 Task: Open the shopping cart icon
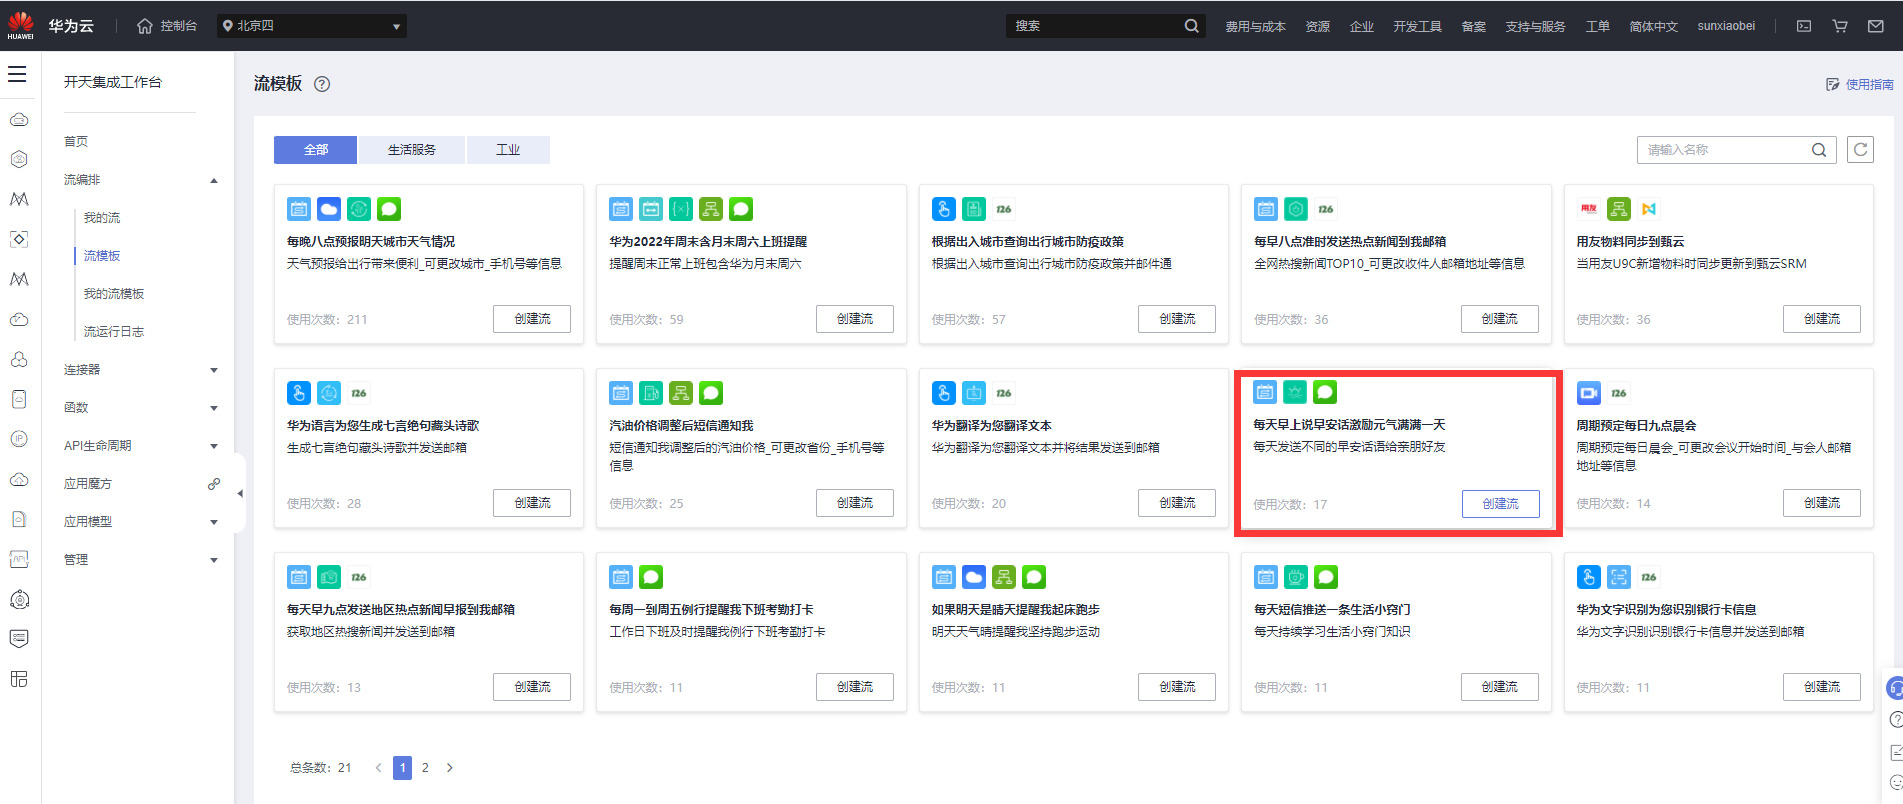point(1840,26)
